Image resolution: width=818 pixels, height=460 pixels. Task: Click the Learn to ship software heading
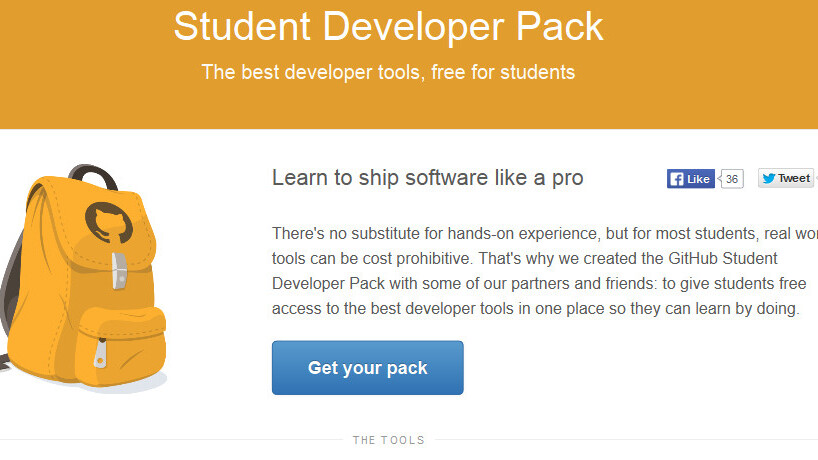[427, 178]
